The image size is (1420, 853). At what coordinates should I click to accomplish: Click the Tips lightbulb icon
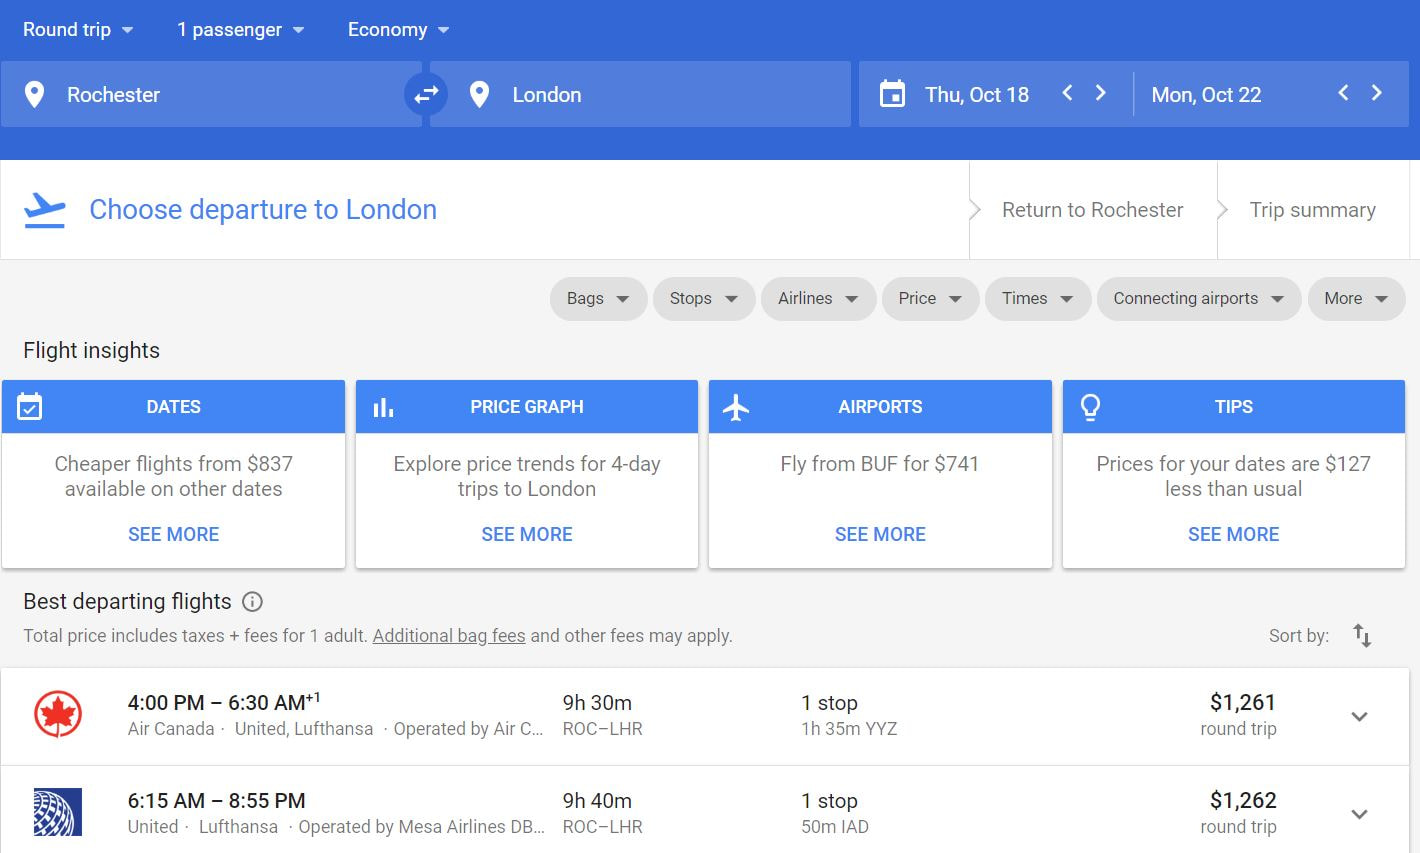(x=1090, y=407)
